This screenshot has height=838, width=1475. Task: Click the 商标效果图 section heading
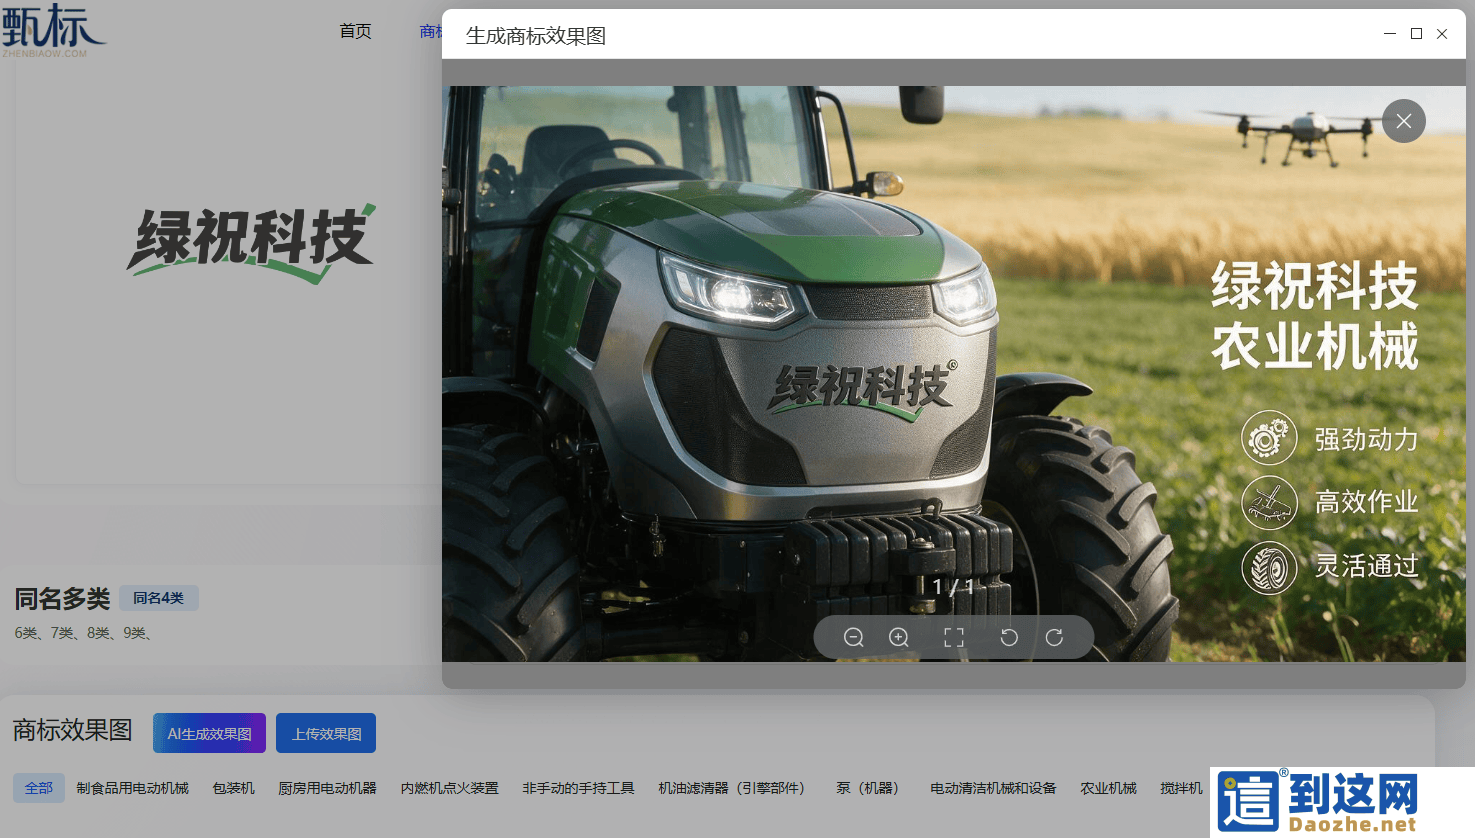(x=72, y=730)
